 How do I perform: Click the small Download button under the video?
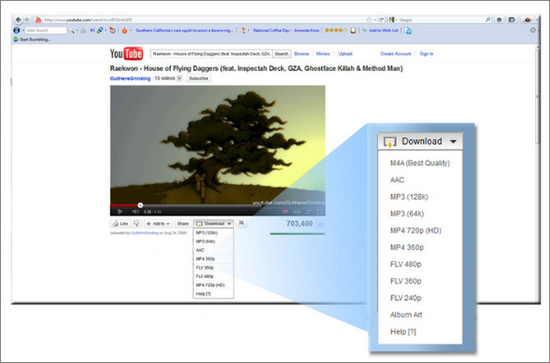214,223
